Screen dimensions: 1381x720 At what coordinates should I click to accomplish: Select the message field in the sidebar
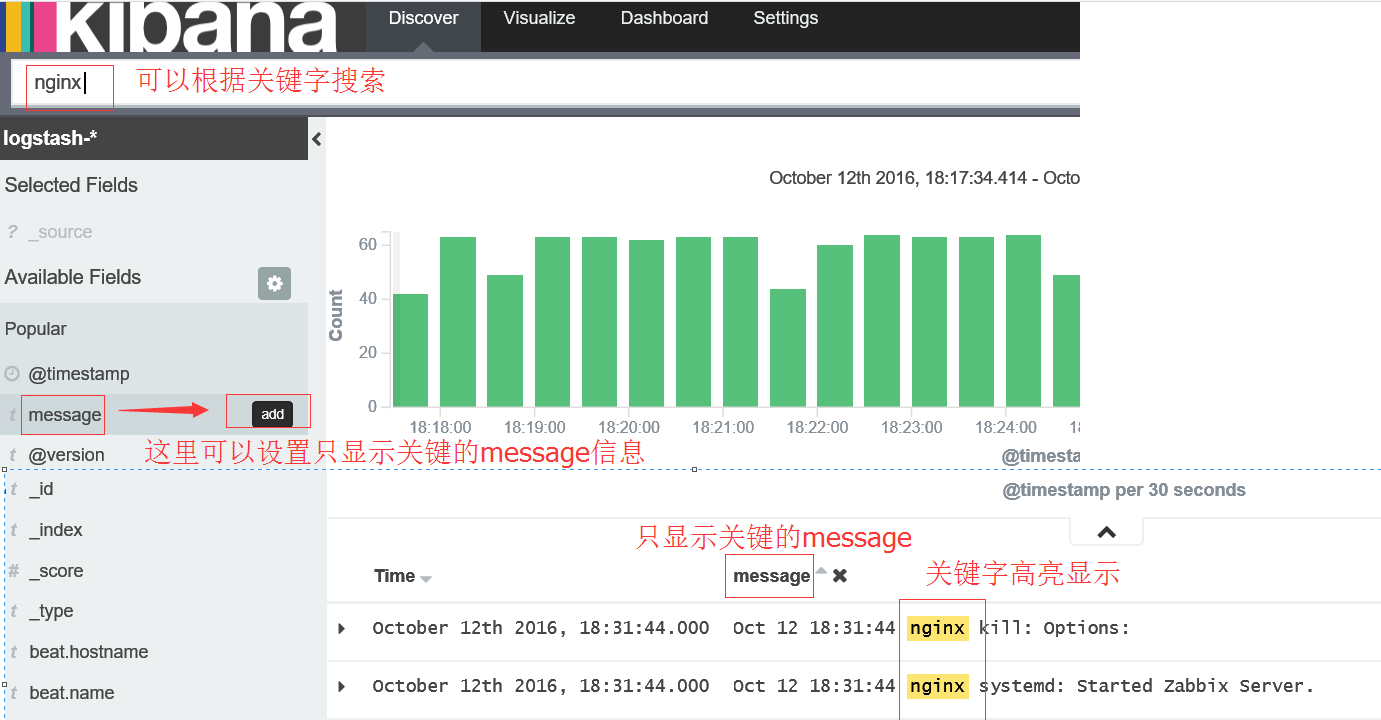click(65, 415)
